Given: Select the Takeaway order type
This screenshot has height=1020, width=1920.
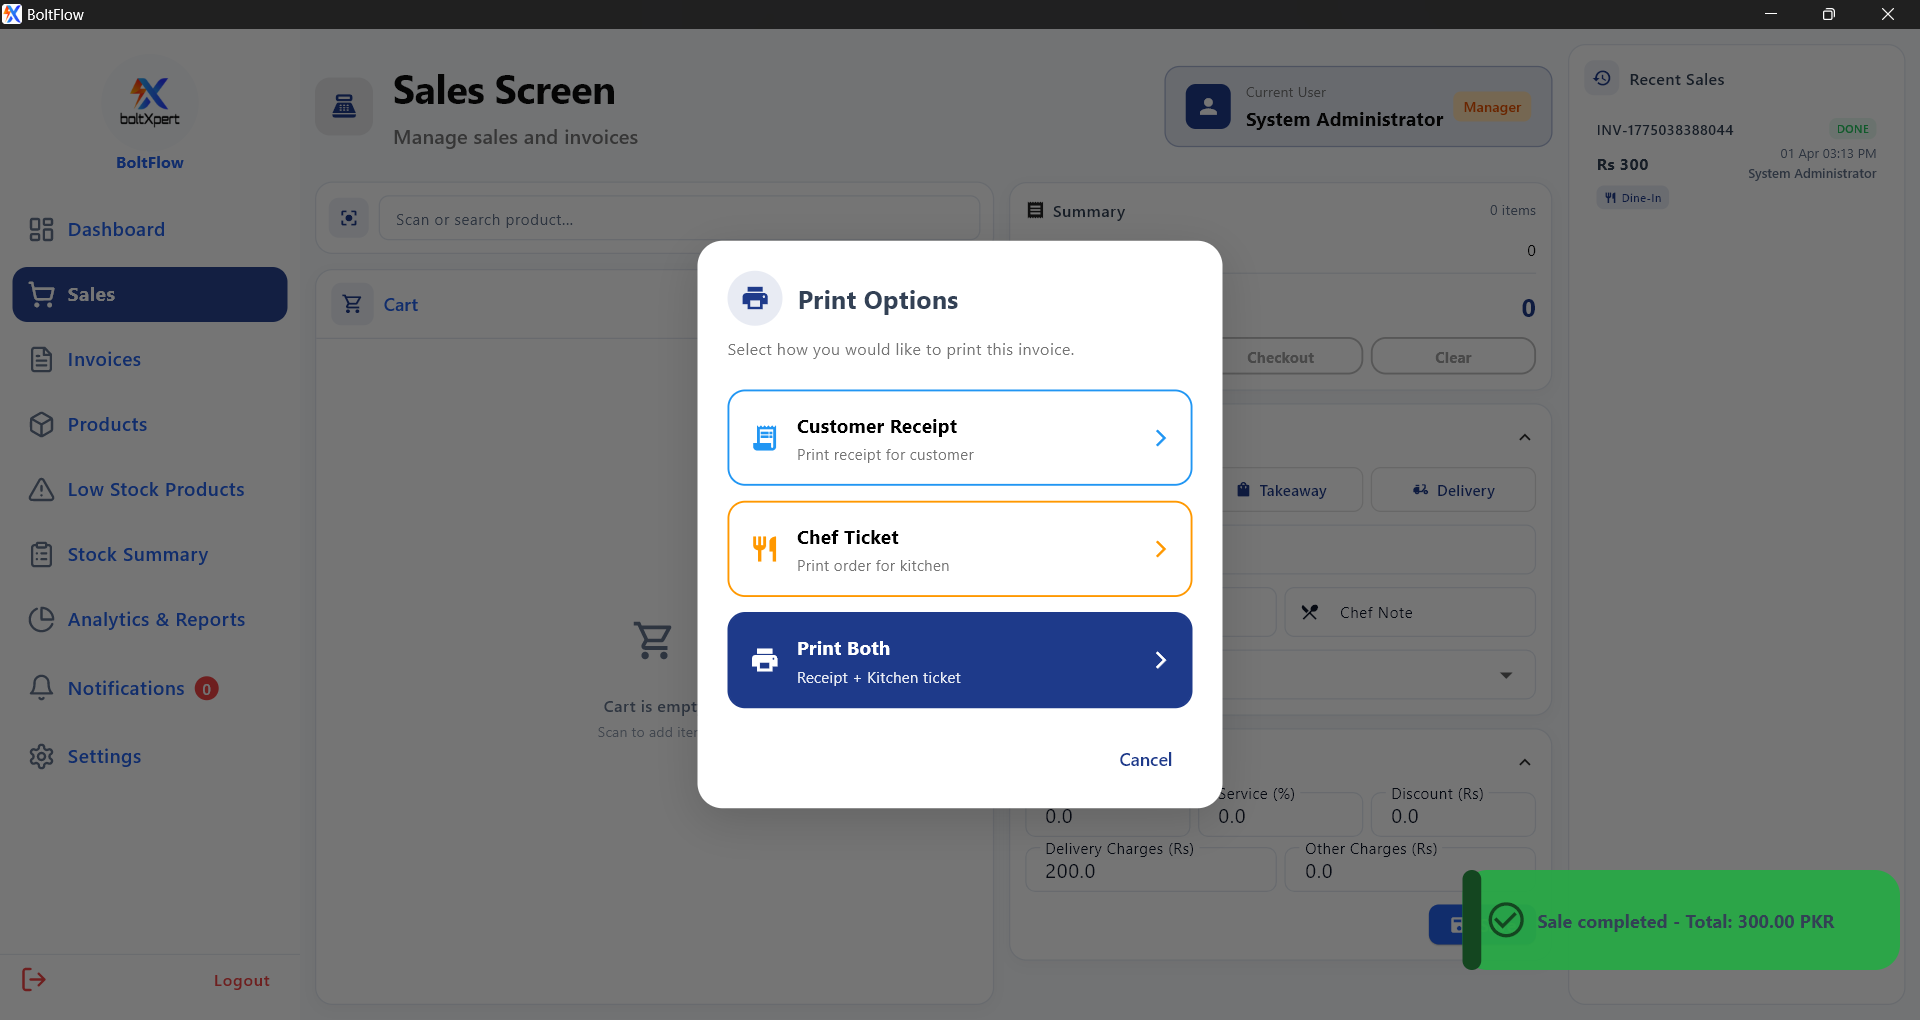Looking at the screenshot, I should pyautogui.click(x=1292, y=490).
